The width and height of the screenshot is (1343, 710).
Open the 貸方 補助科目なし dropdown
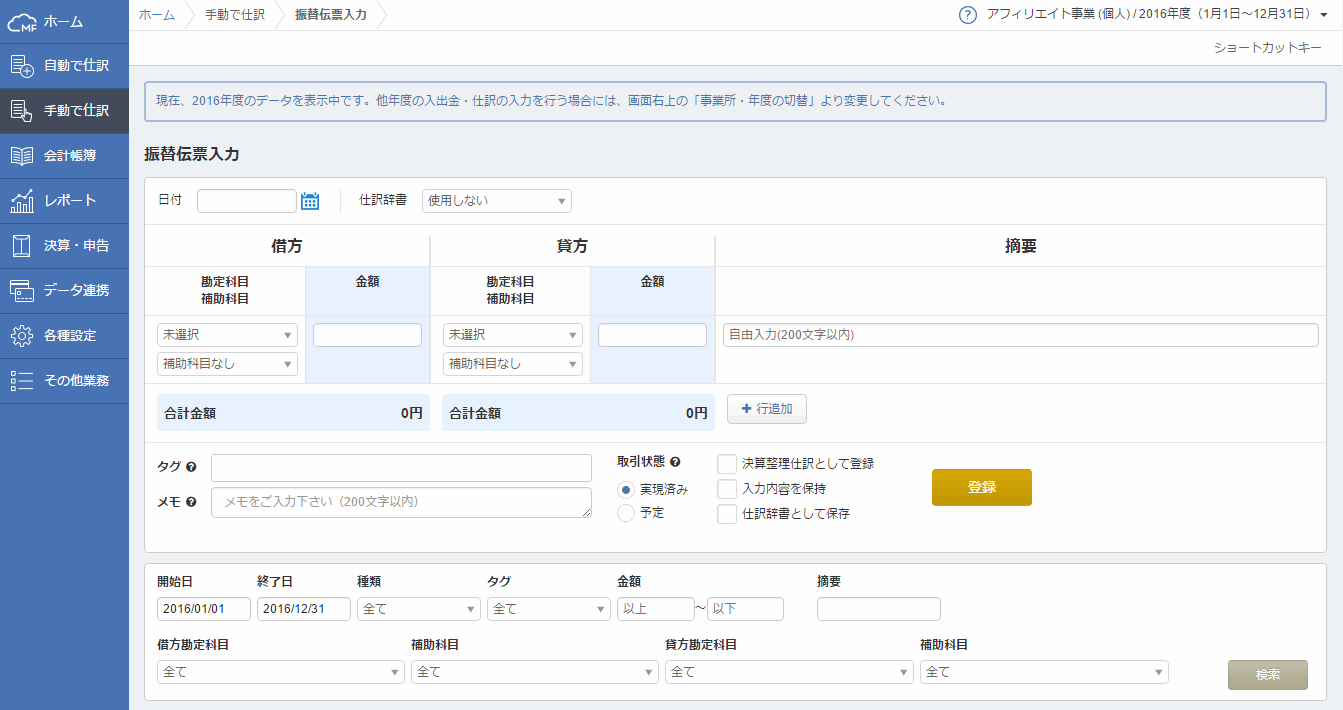coord(513,364)
